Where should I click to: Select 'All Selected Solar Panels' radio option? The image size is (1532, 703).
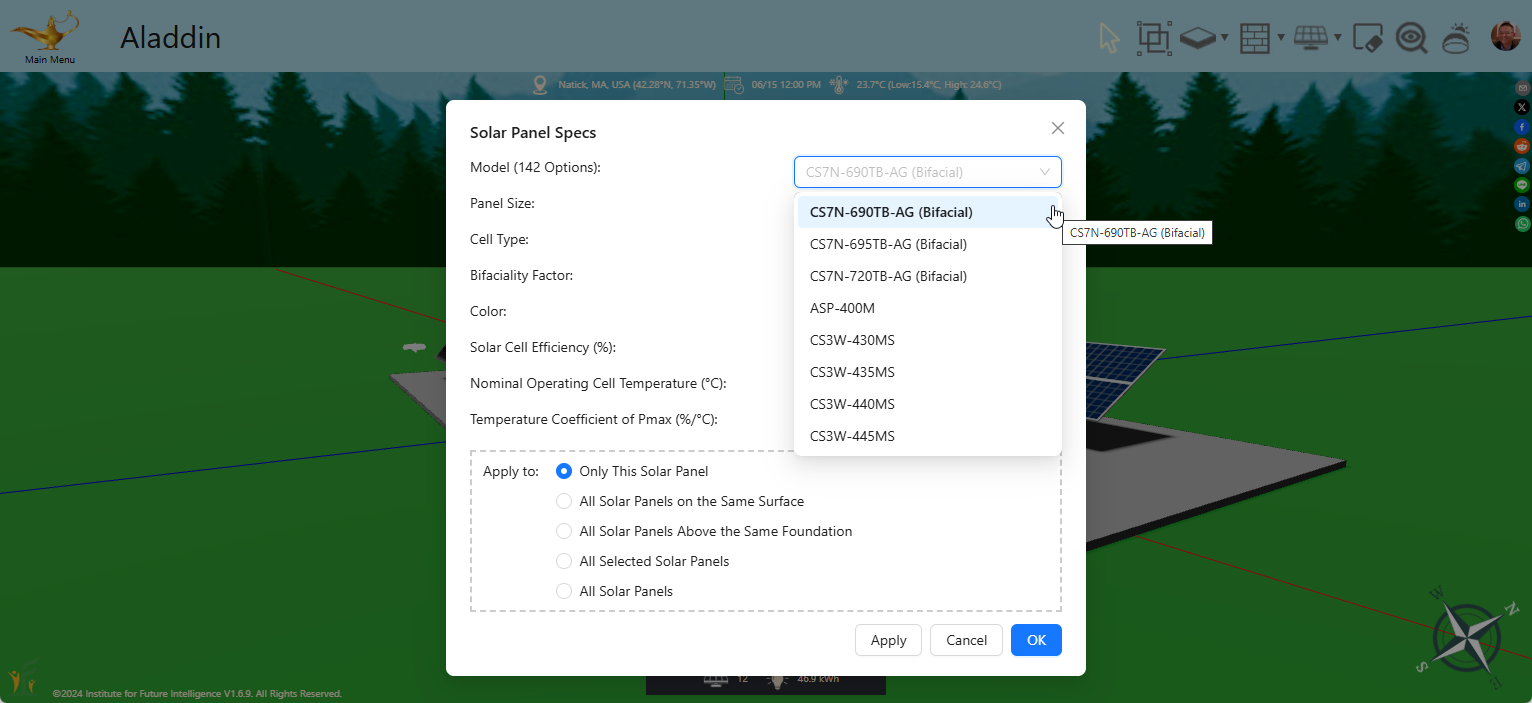point(564,561)
